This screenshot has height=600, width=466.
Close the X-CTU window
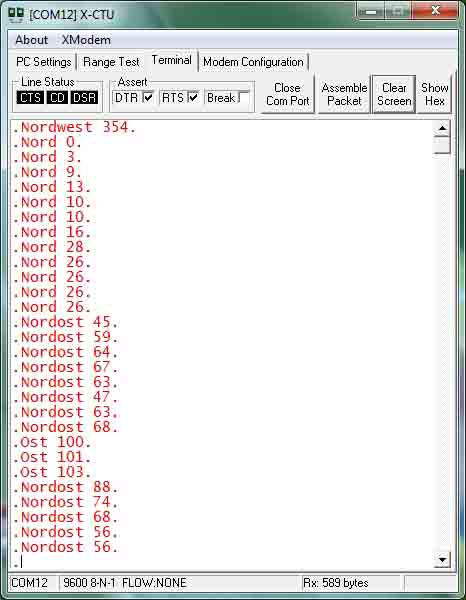pos(435,11)
